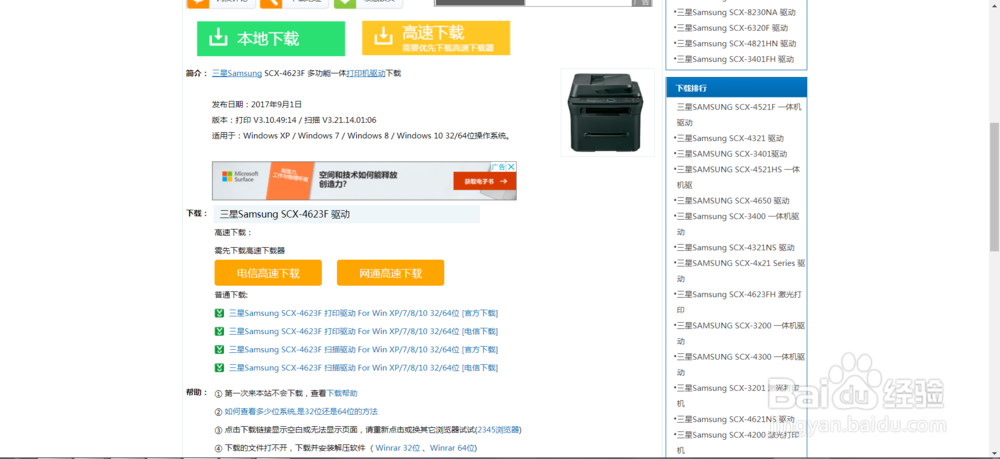Click green download icon for 扫描驱动 [官方下载]

(219, 349)
